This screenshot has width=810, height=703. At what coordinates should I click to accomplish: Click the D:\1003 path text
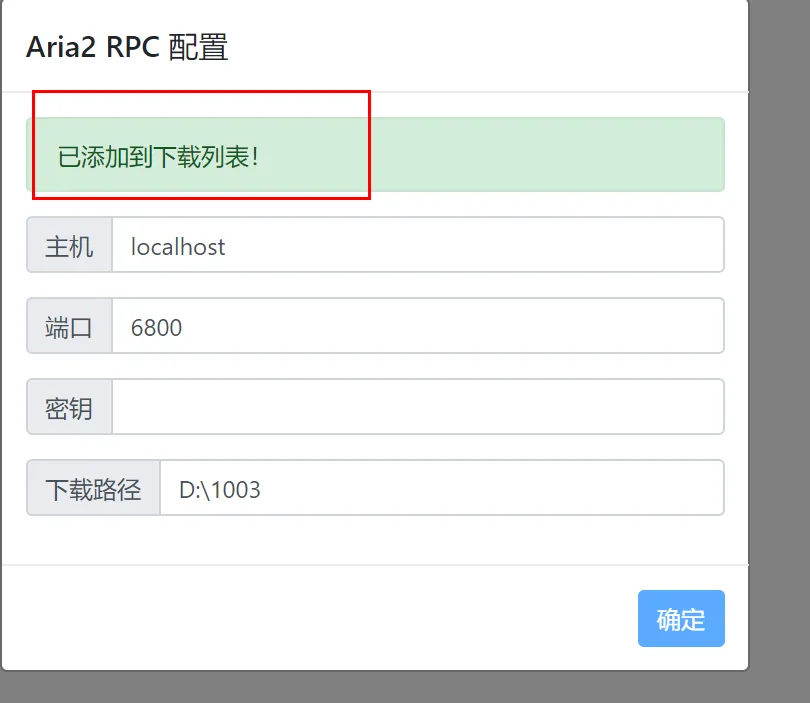[x=220, y=490]
